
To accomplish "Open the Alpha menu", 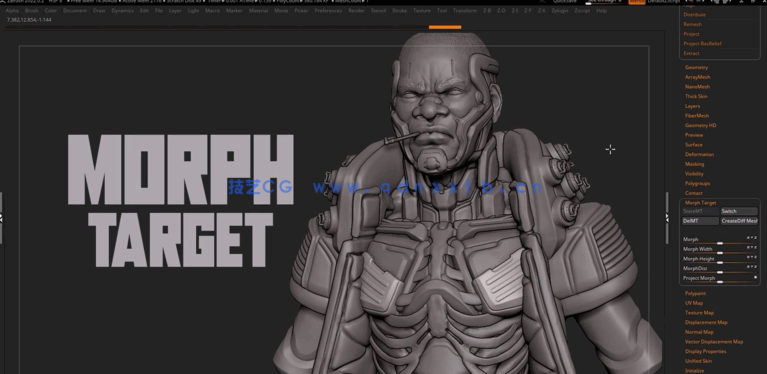I will (13, 10).
